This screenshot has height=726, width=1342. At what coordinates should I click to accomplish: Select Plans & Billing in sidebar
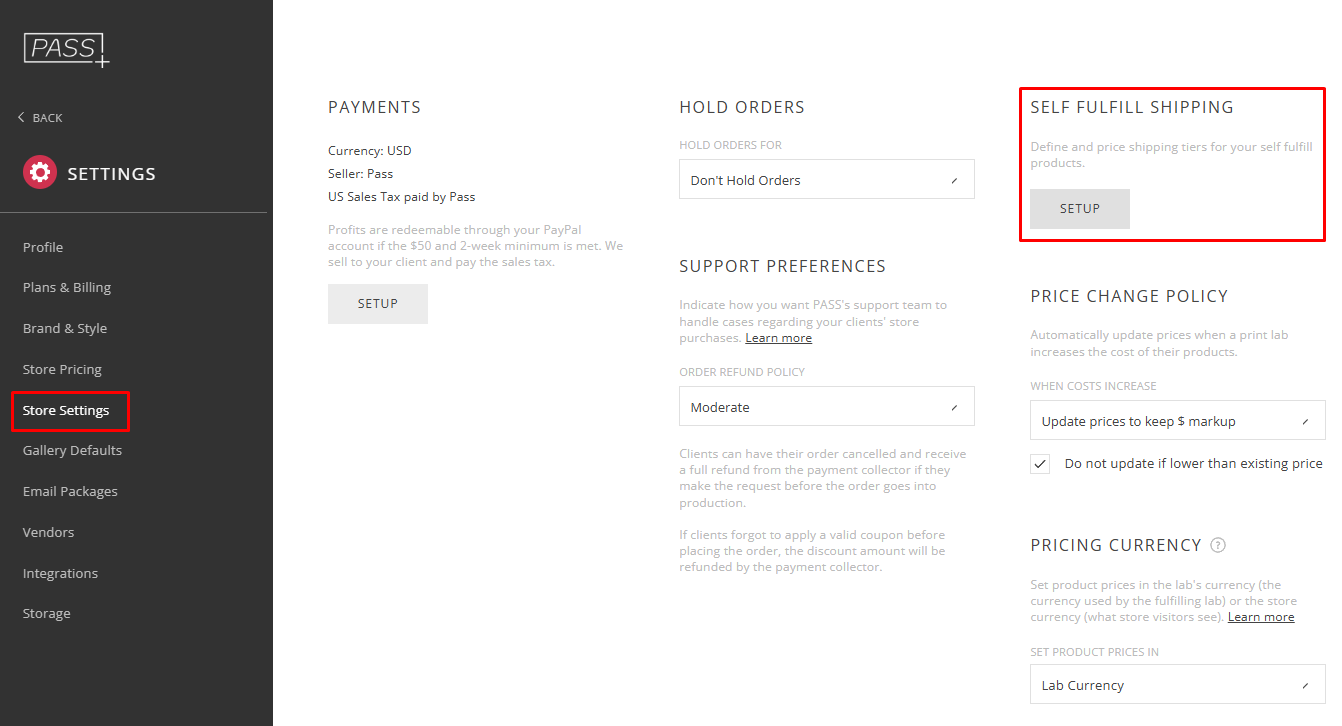(67, 287)
